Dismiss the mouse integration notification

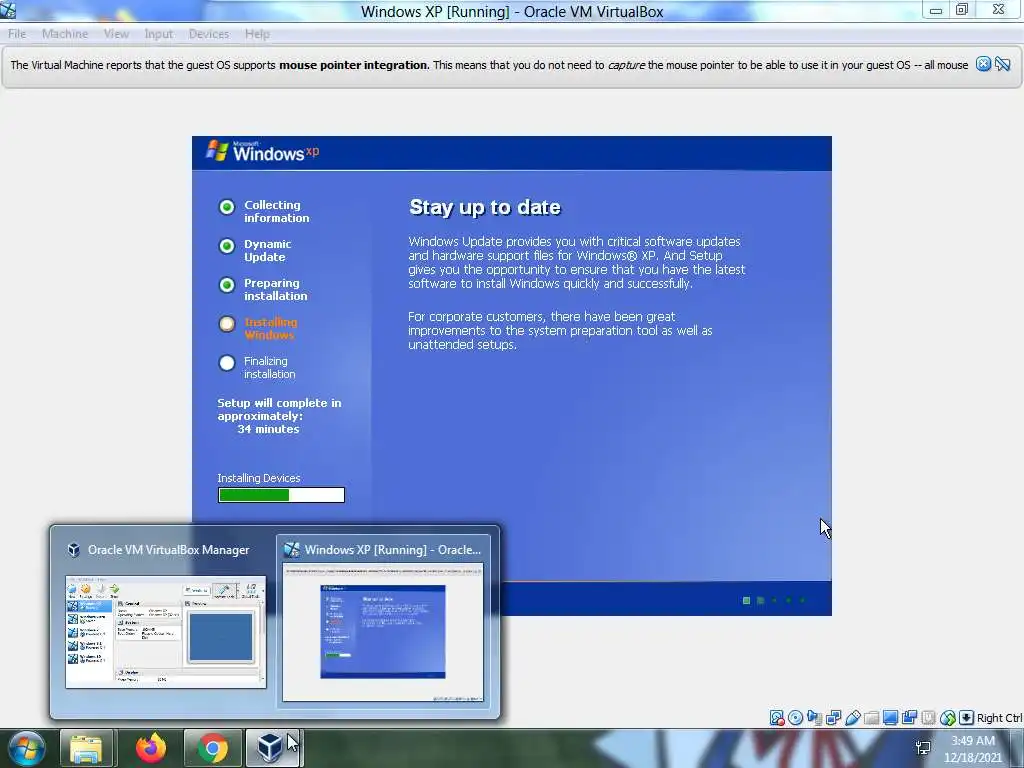tap(984, 63)
